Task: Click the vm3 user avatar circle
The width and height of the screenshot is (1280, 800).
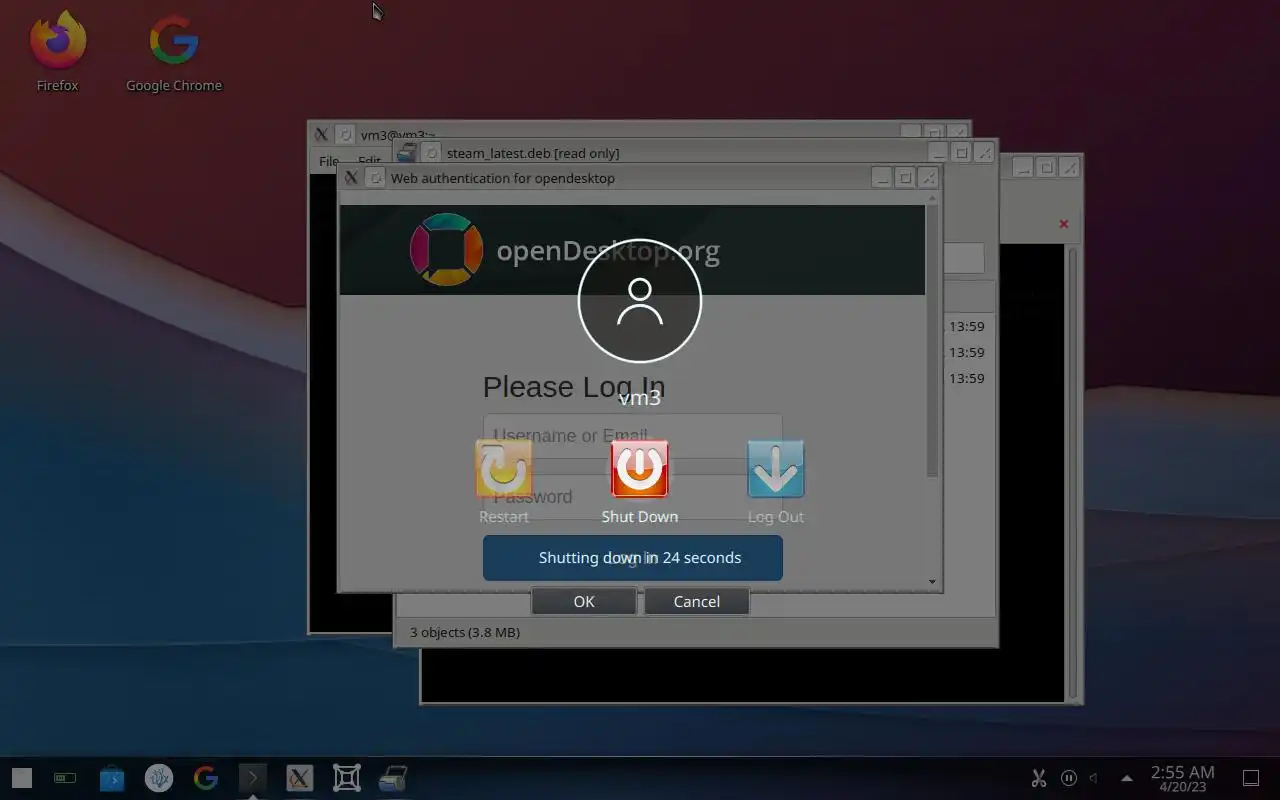Action: (640, 300)
